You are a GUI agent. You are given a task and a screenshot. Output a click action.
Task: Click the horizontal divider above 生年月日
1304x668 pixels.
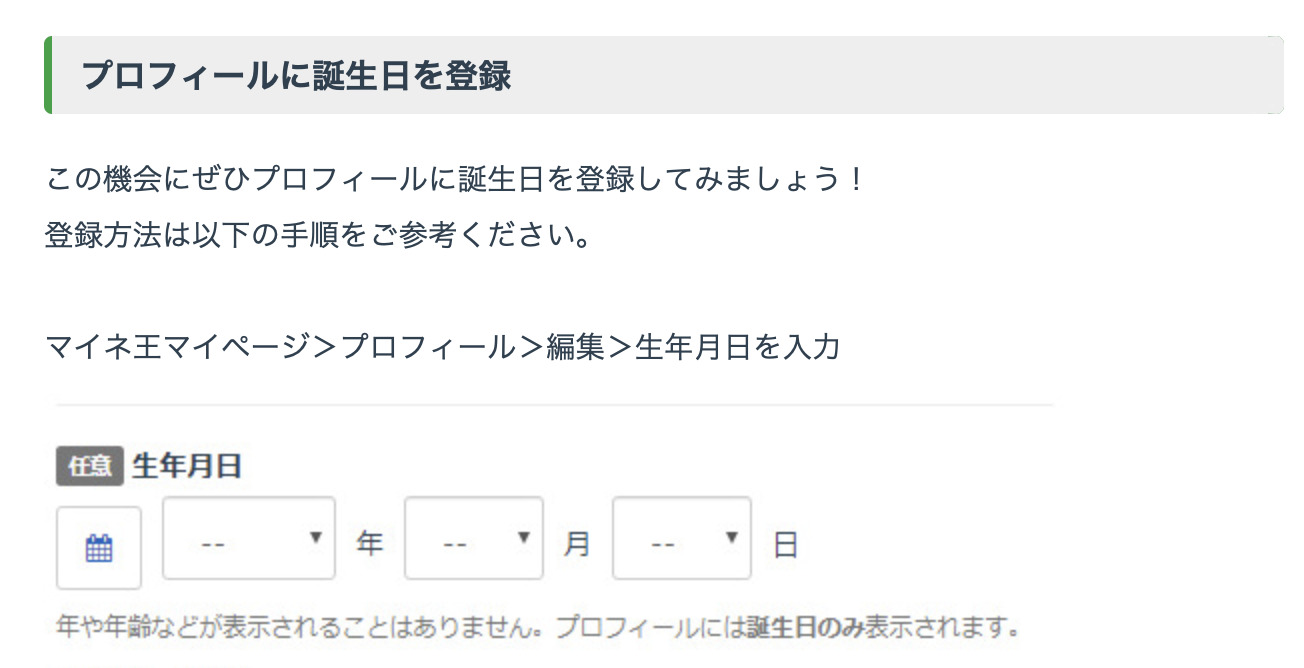555,405
